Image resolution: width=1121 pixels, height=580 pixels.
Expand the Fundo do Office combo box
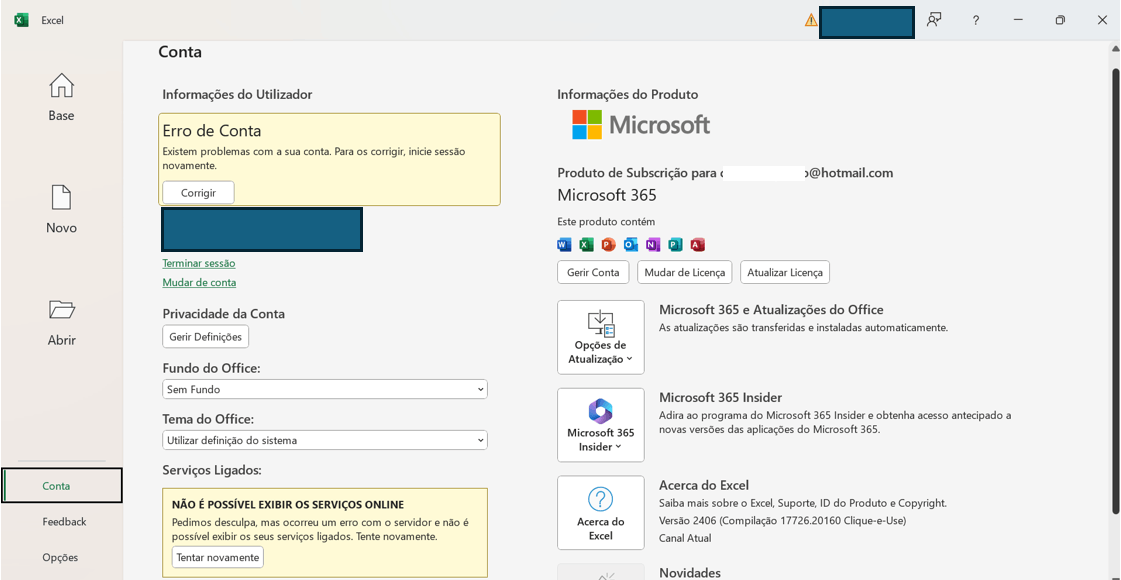(x=325, y=389)
